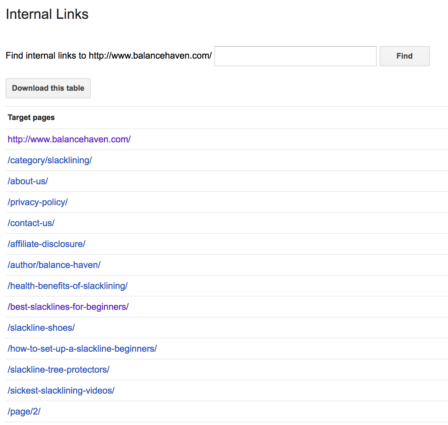Click the Internal Links page heading
Image resolution: width=448 pixels, height=425 pixels.
[47, 14]
